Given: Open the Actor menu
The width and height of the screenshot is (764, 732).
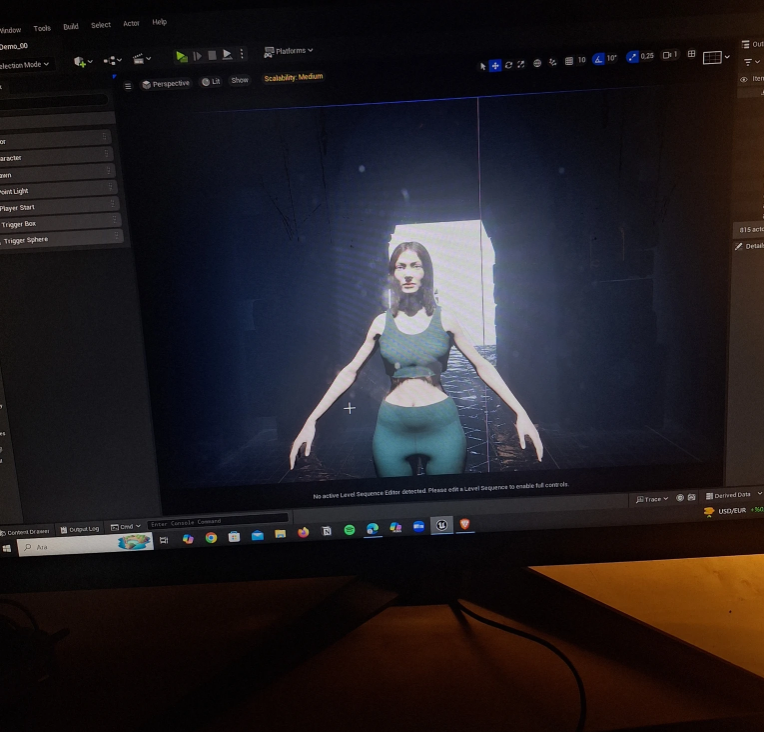Looking at the screenshot, I should point(131,23).
